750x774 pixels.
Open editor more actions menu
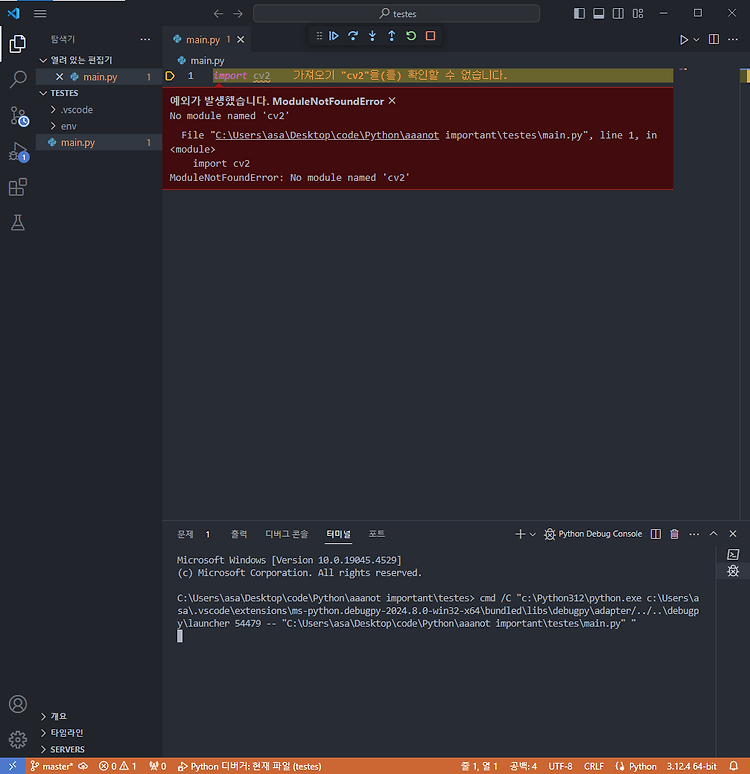733,39
